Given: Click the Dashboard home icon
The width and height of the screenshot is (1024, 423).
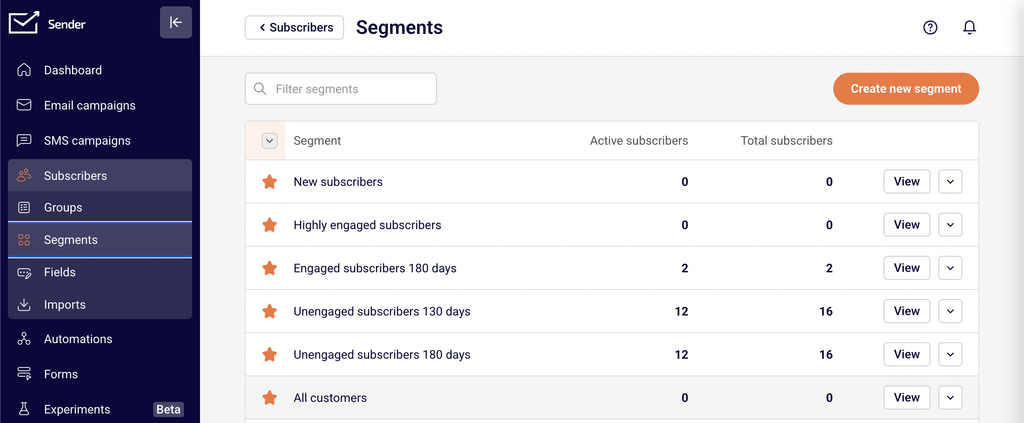Looking at the screenshot, I should tap(24, 70).
